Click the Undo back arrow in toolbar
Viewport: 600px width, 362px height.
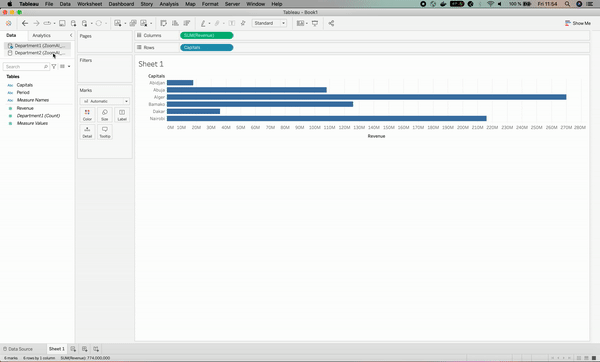pos(25,23)
